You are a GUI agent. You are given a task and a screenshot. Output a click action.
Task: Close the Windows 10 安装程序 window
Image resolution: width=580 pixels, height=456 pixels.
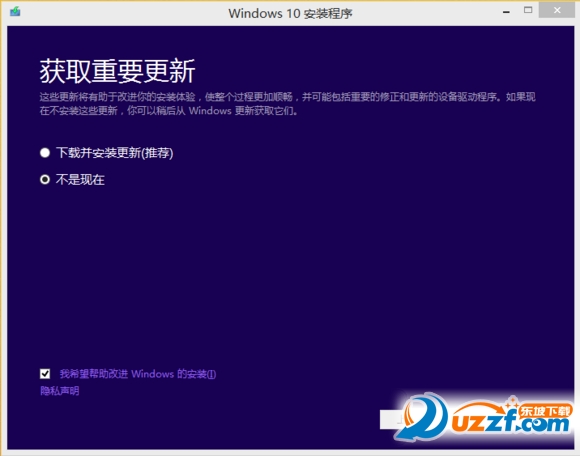tap(557, 10)
